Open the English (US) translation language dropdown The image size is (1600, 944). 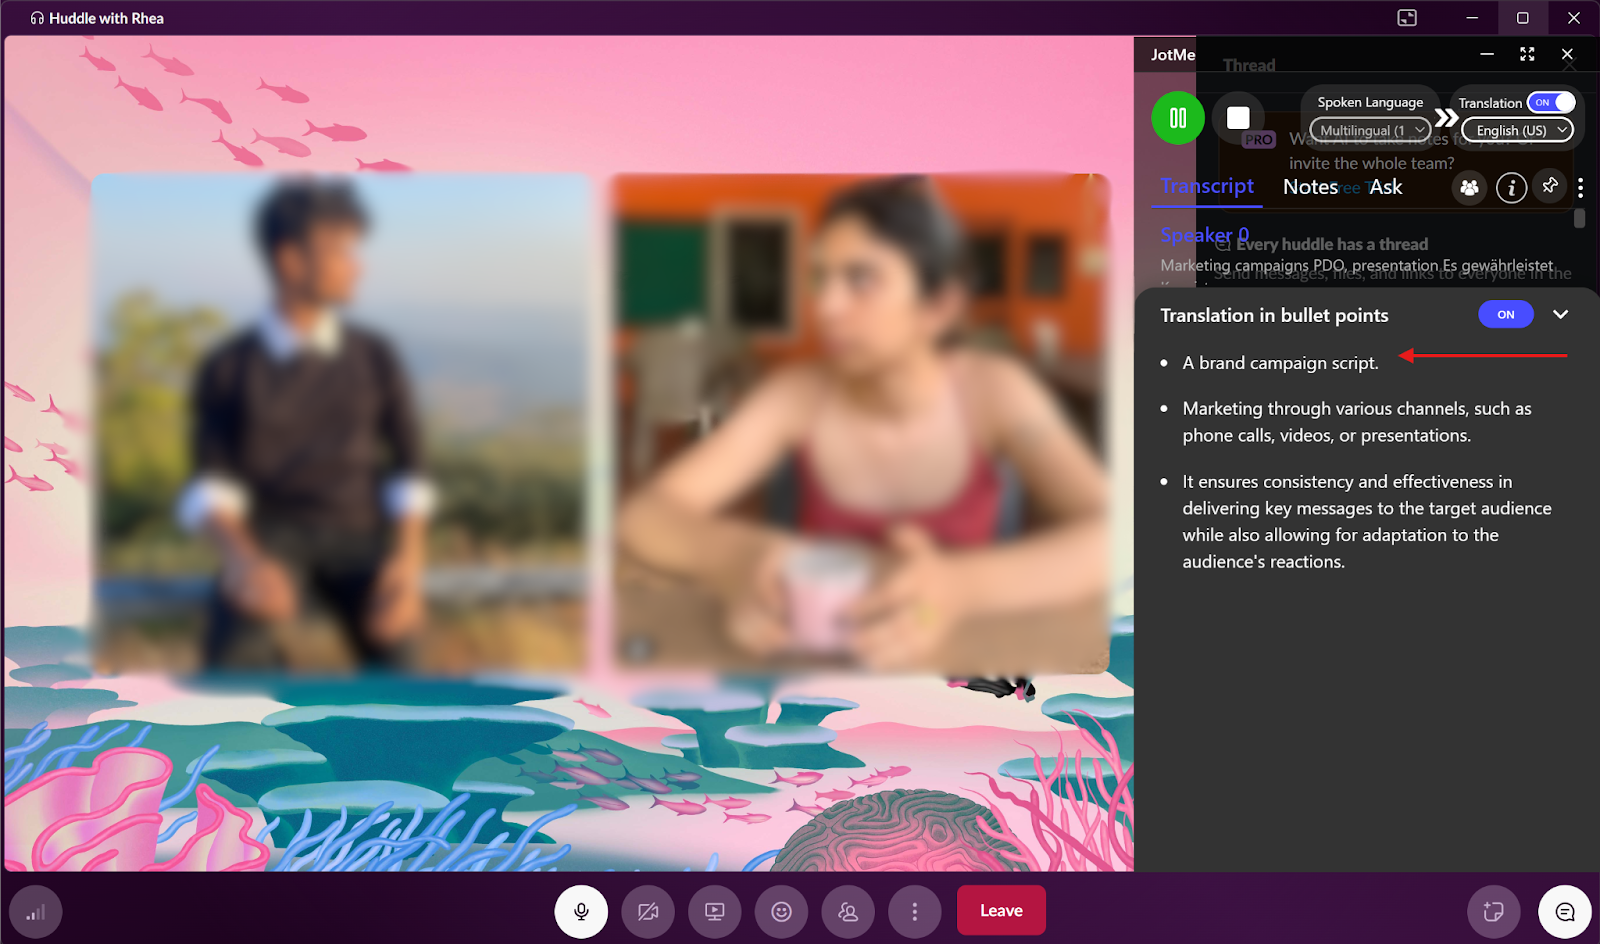[1517, 130]
